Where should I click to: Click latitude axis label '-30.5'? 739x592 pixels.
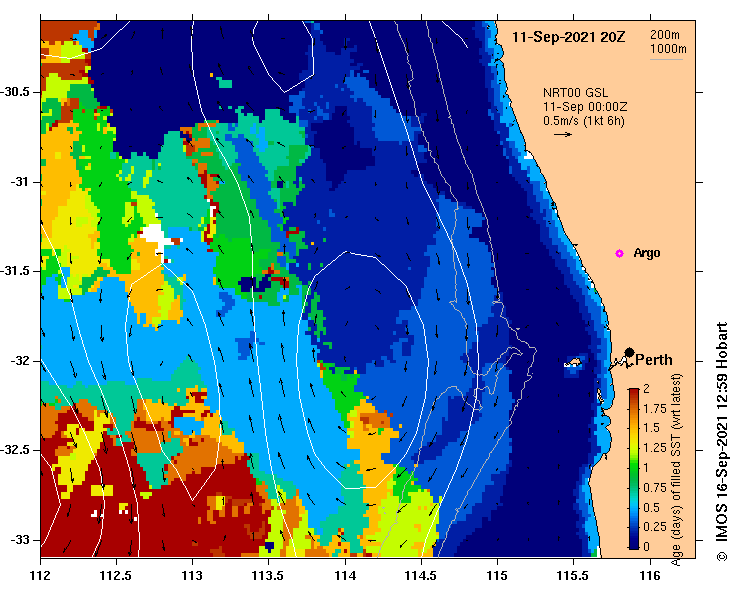point(16,92)
